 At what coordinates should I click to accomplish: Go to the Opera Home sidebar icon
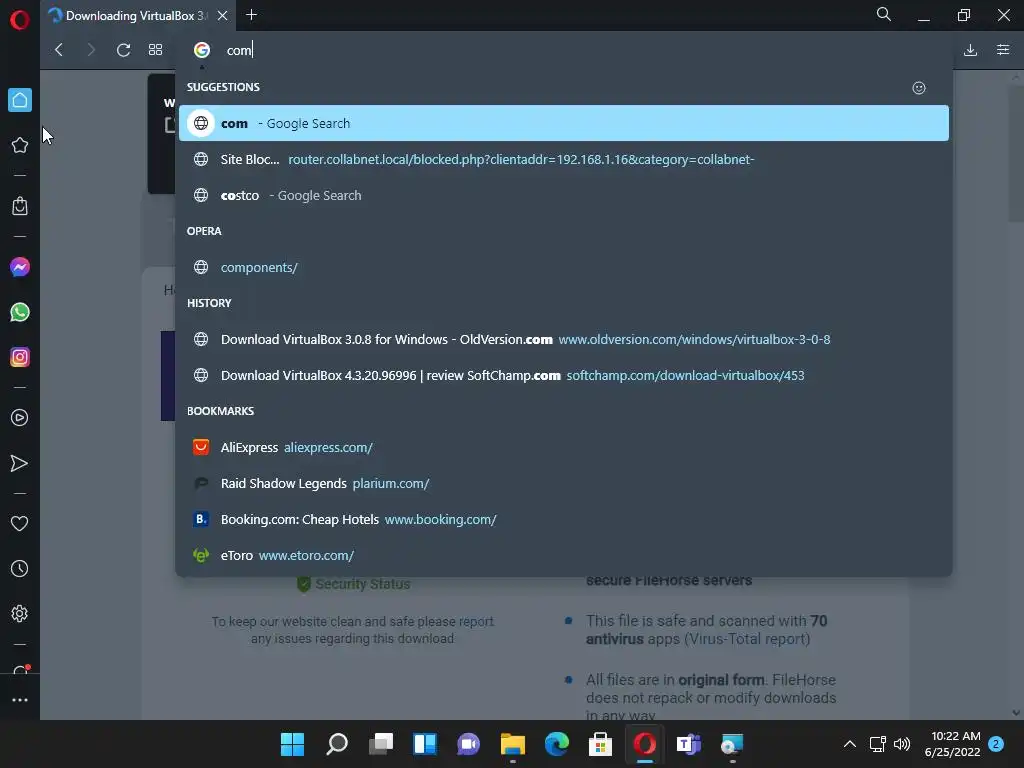click(x=20, y=100)
